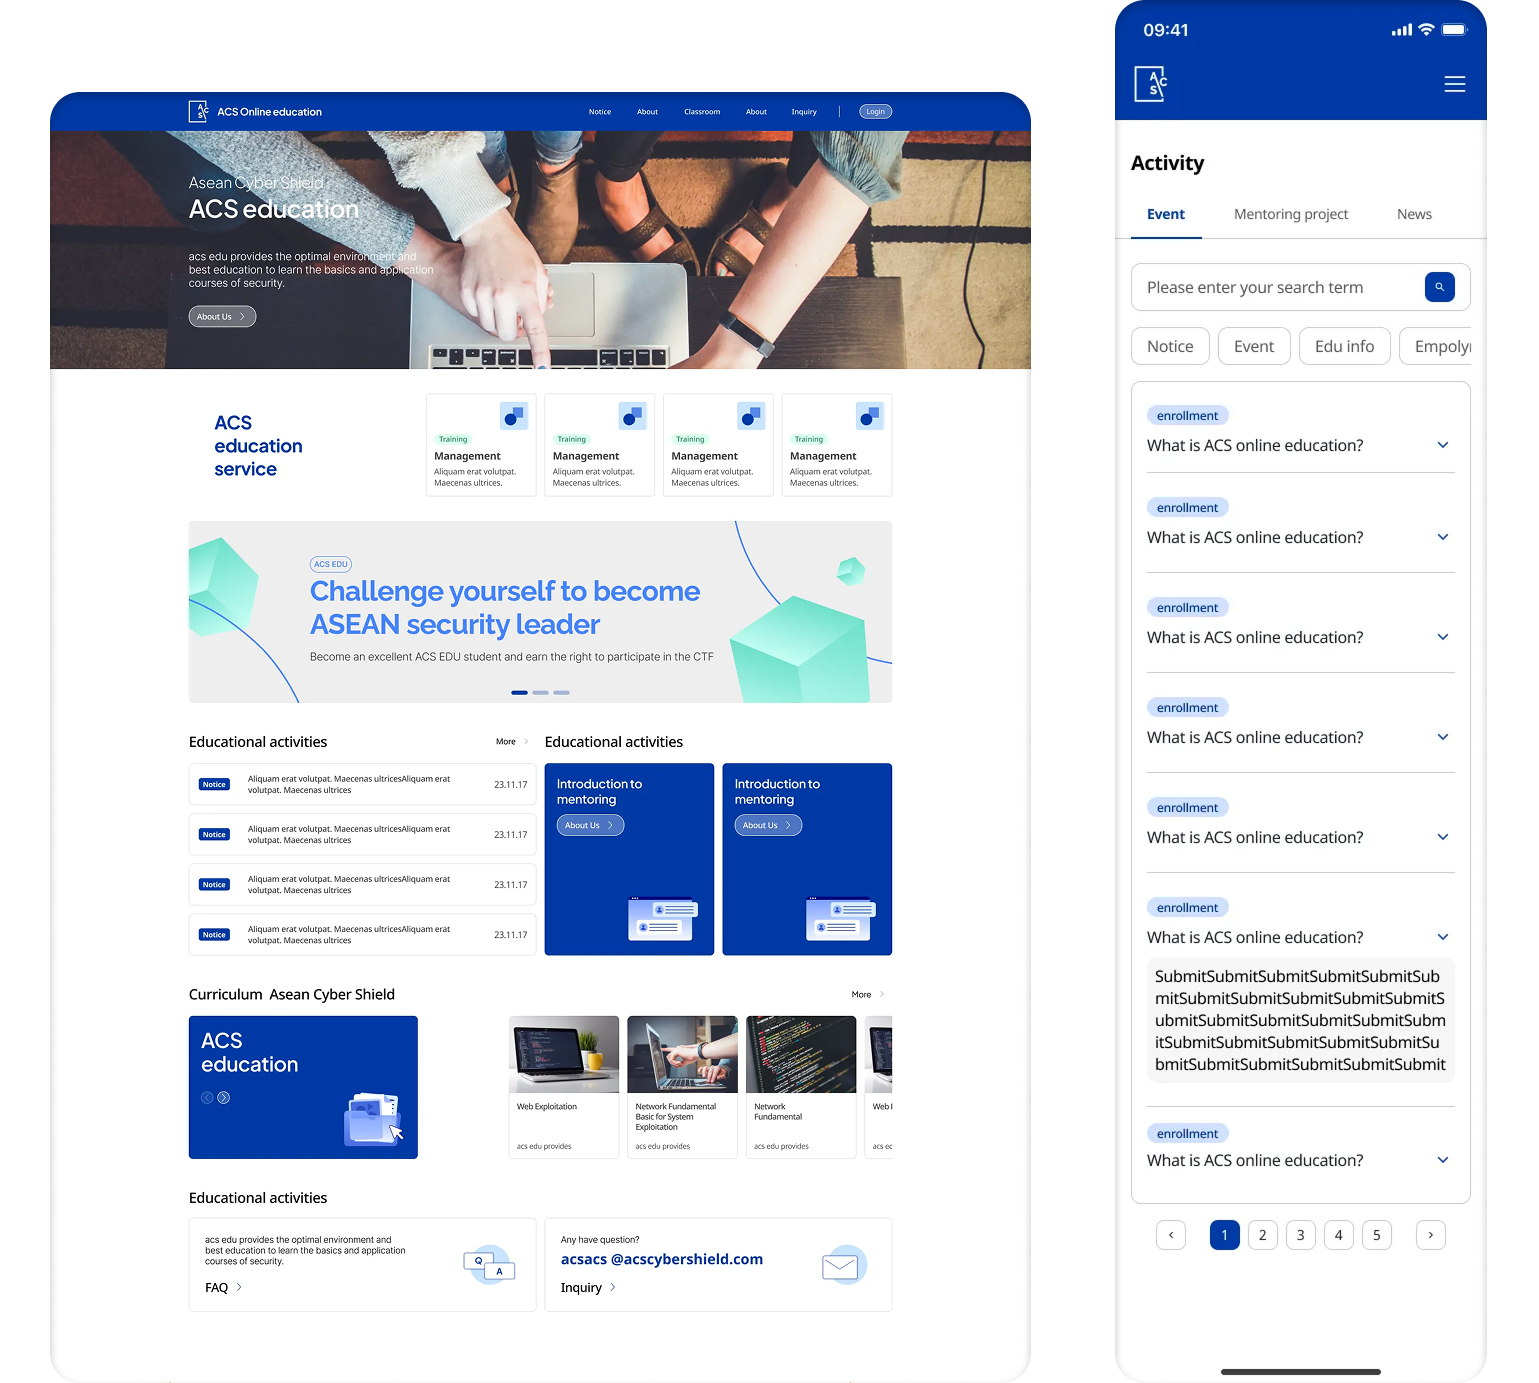1539x1383 pixels.
Task: Click next arrow on ACS education card
Action: pyautogui.click(x=224, y=1097)
